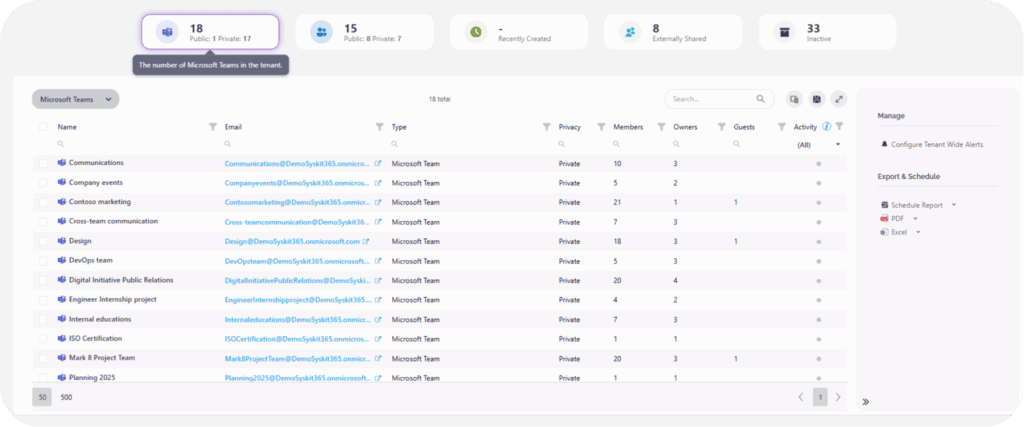Screen dimensions: 1024x427
Task: Click the Name column filter icon
Action: 212,127
